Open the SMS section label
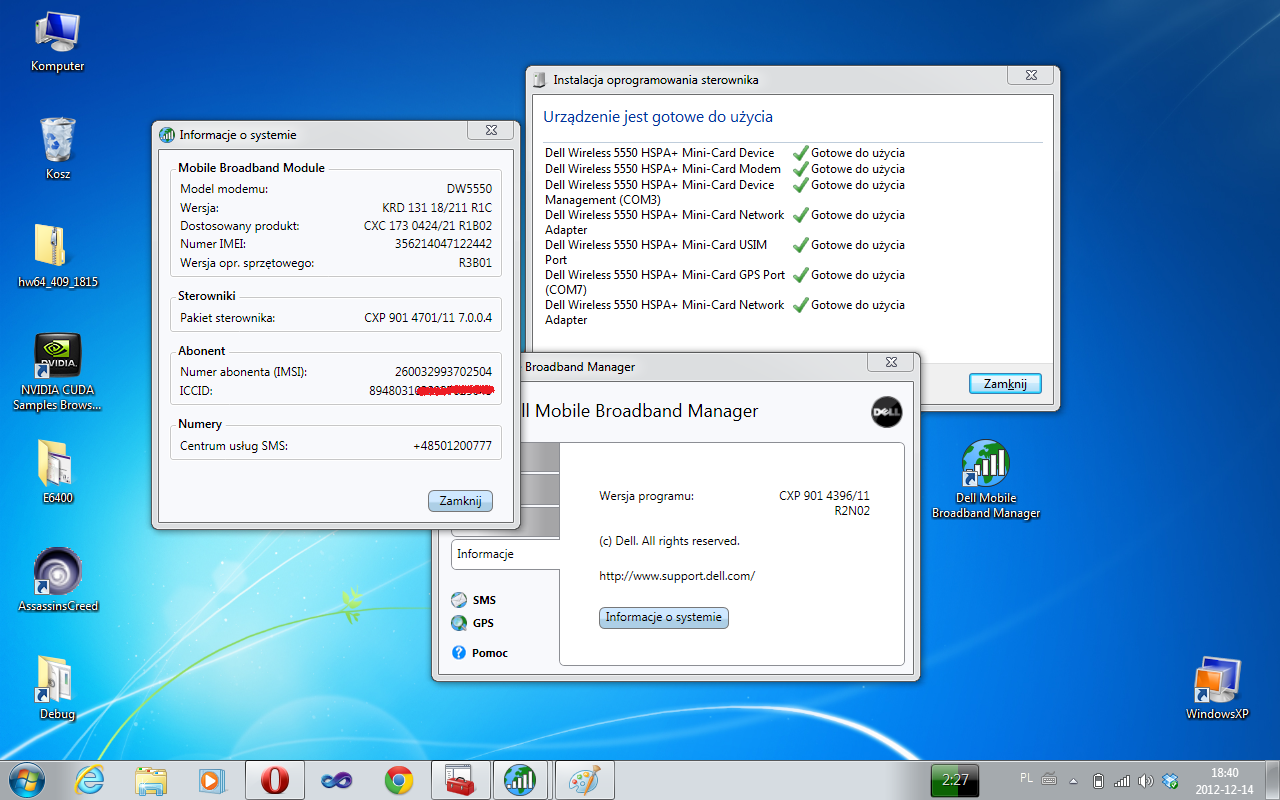 pos(485,600)
